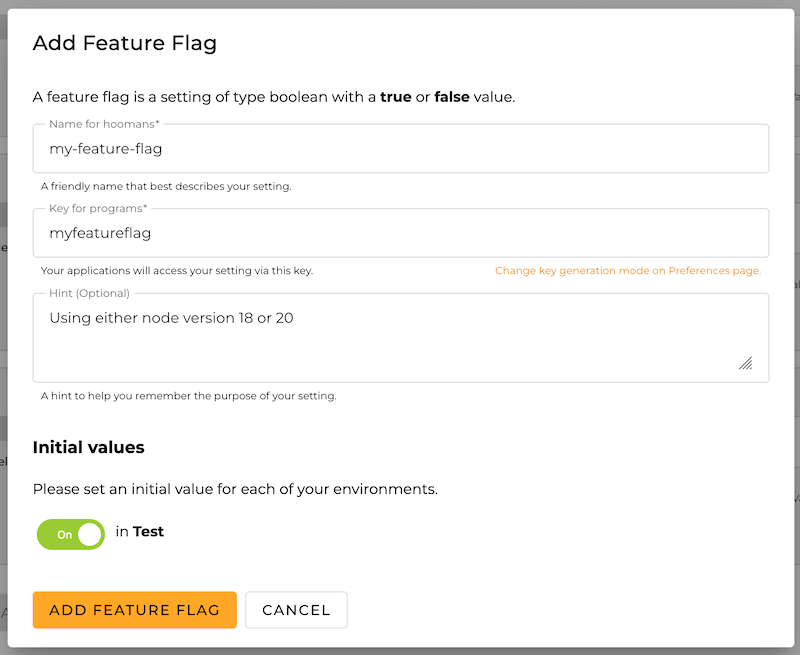Click CANCEL to dismiss the dialog
800x655 pixels.
(296, 610)
